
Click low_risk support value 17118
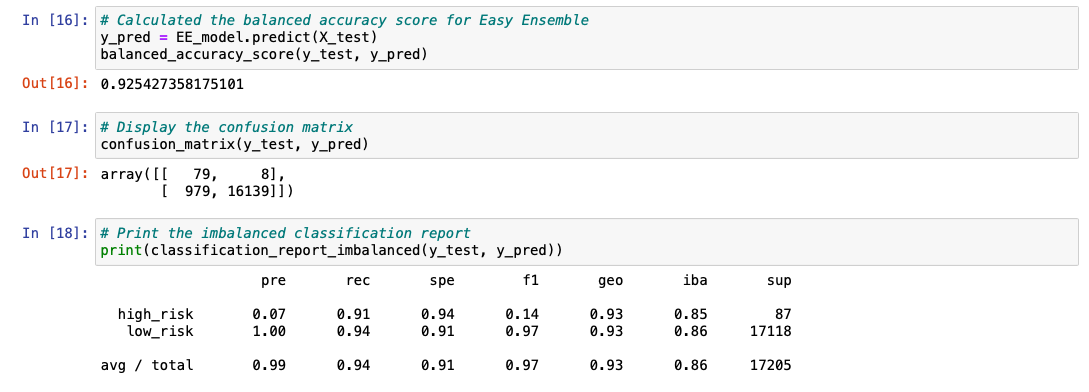pyautogui.click(x=770, y=331)
